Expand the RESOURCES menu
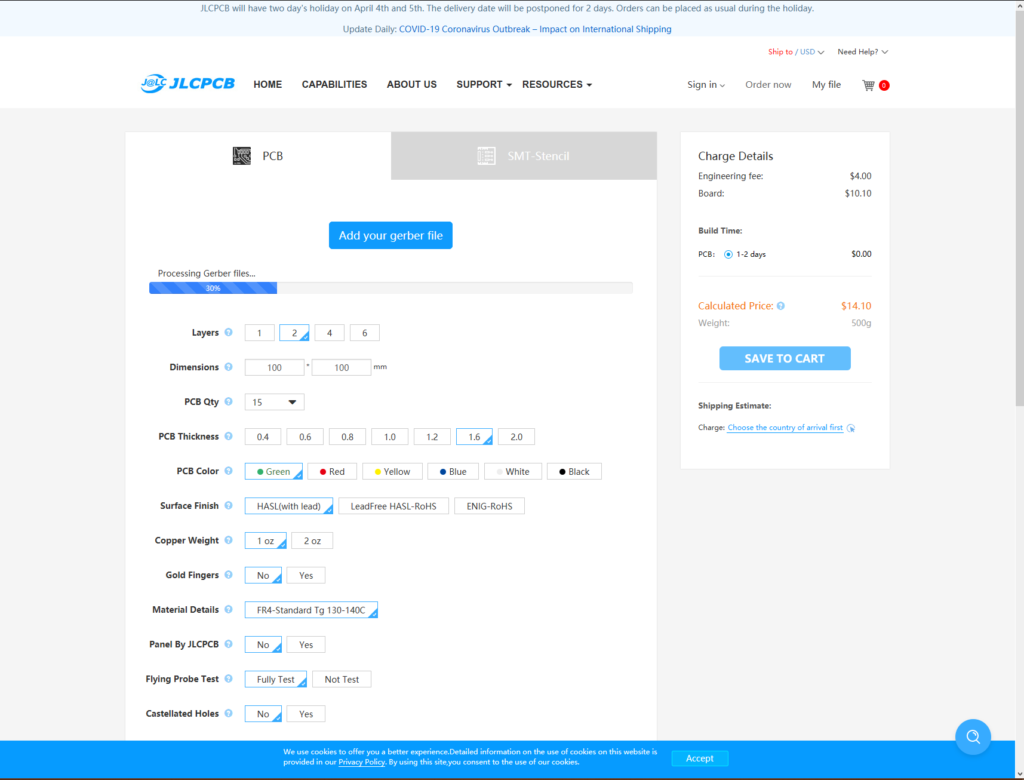Screen dimensions: 1024x780 coord(557,84)
